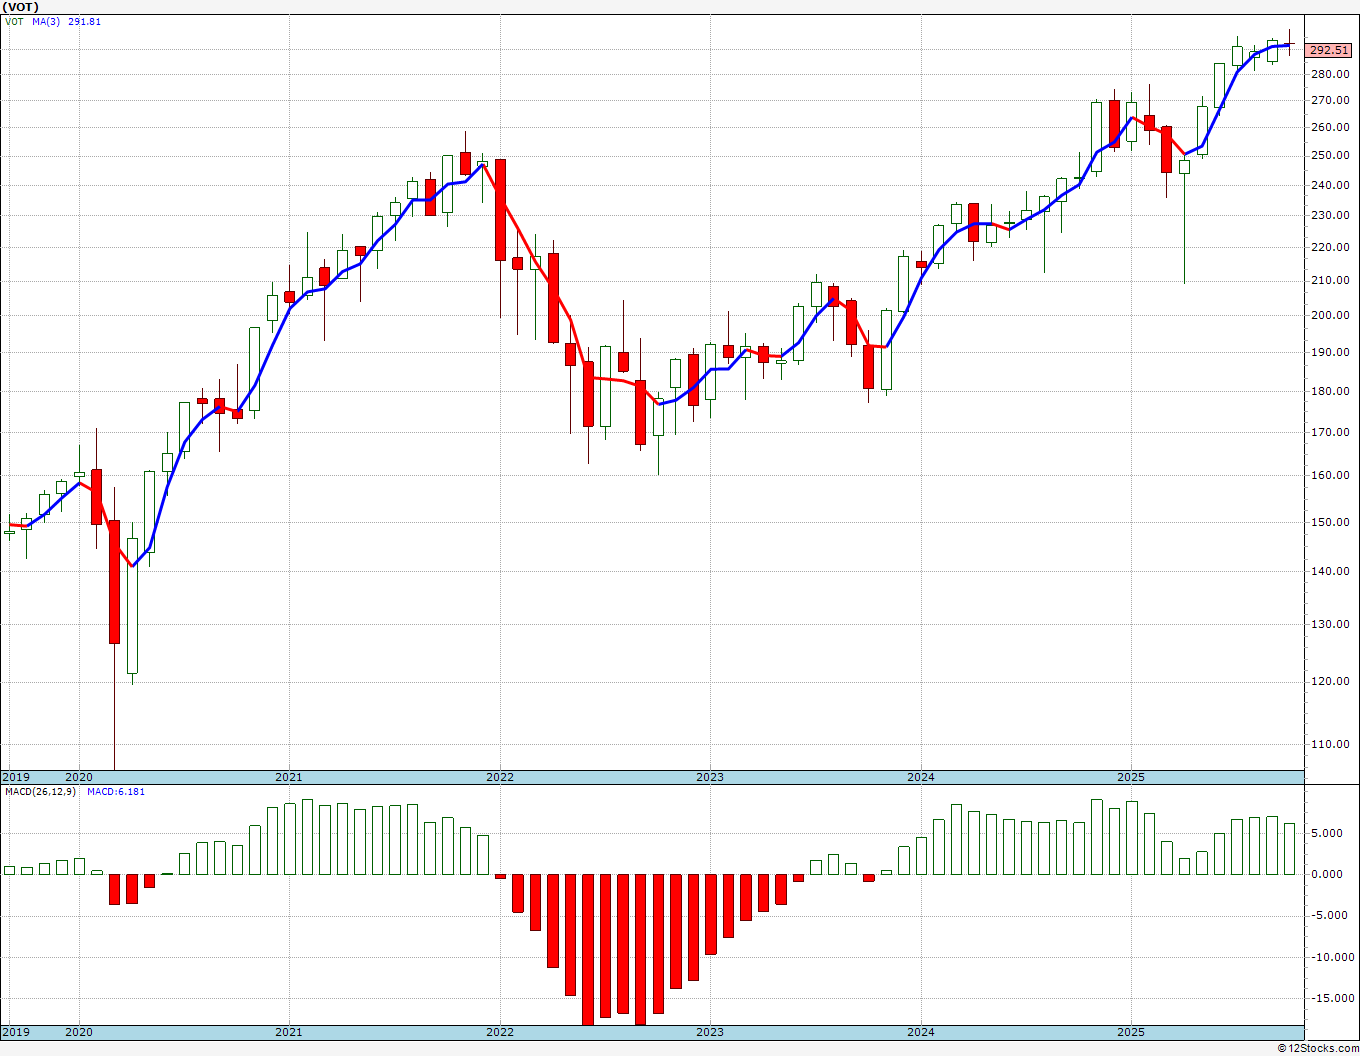
Task: Select the "110.00" price axis label
Action: 1329,745
